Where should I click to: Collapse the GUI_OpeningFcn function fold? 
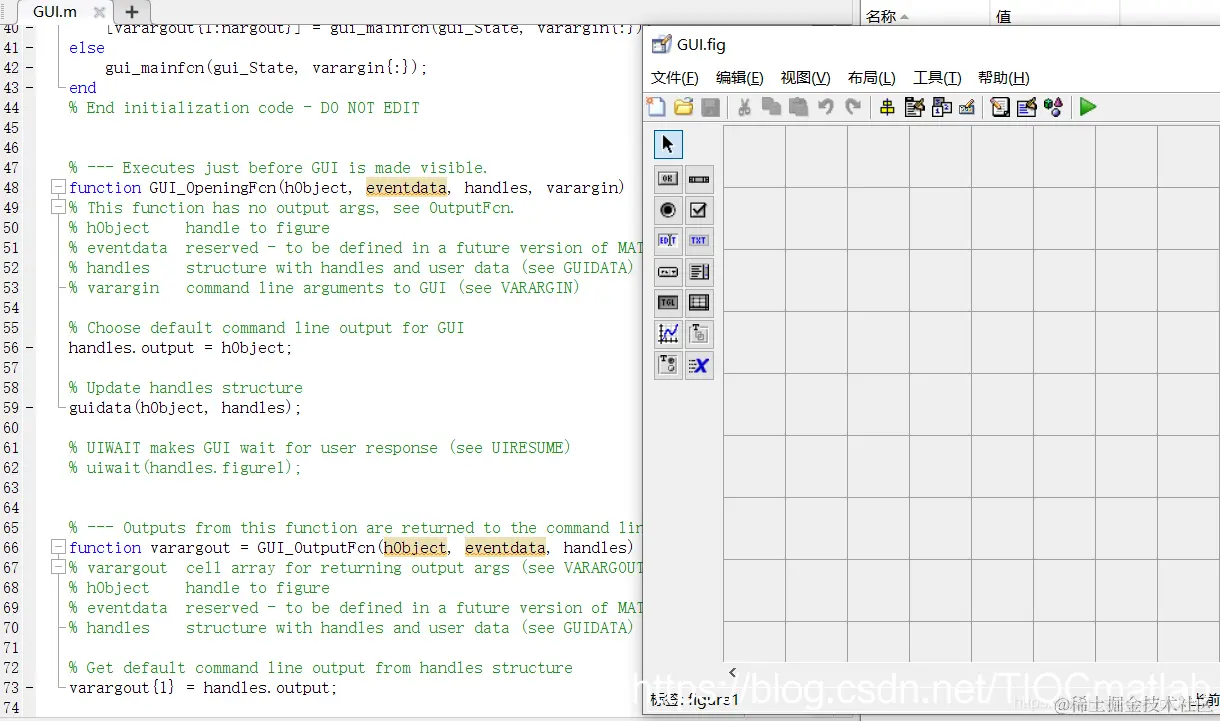[x=58, y=188]
